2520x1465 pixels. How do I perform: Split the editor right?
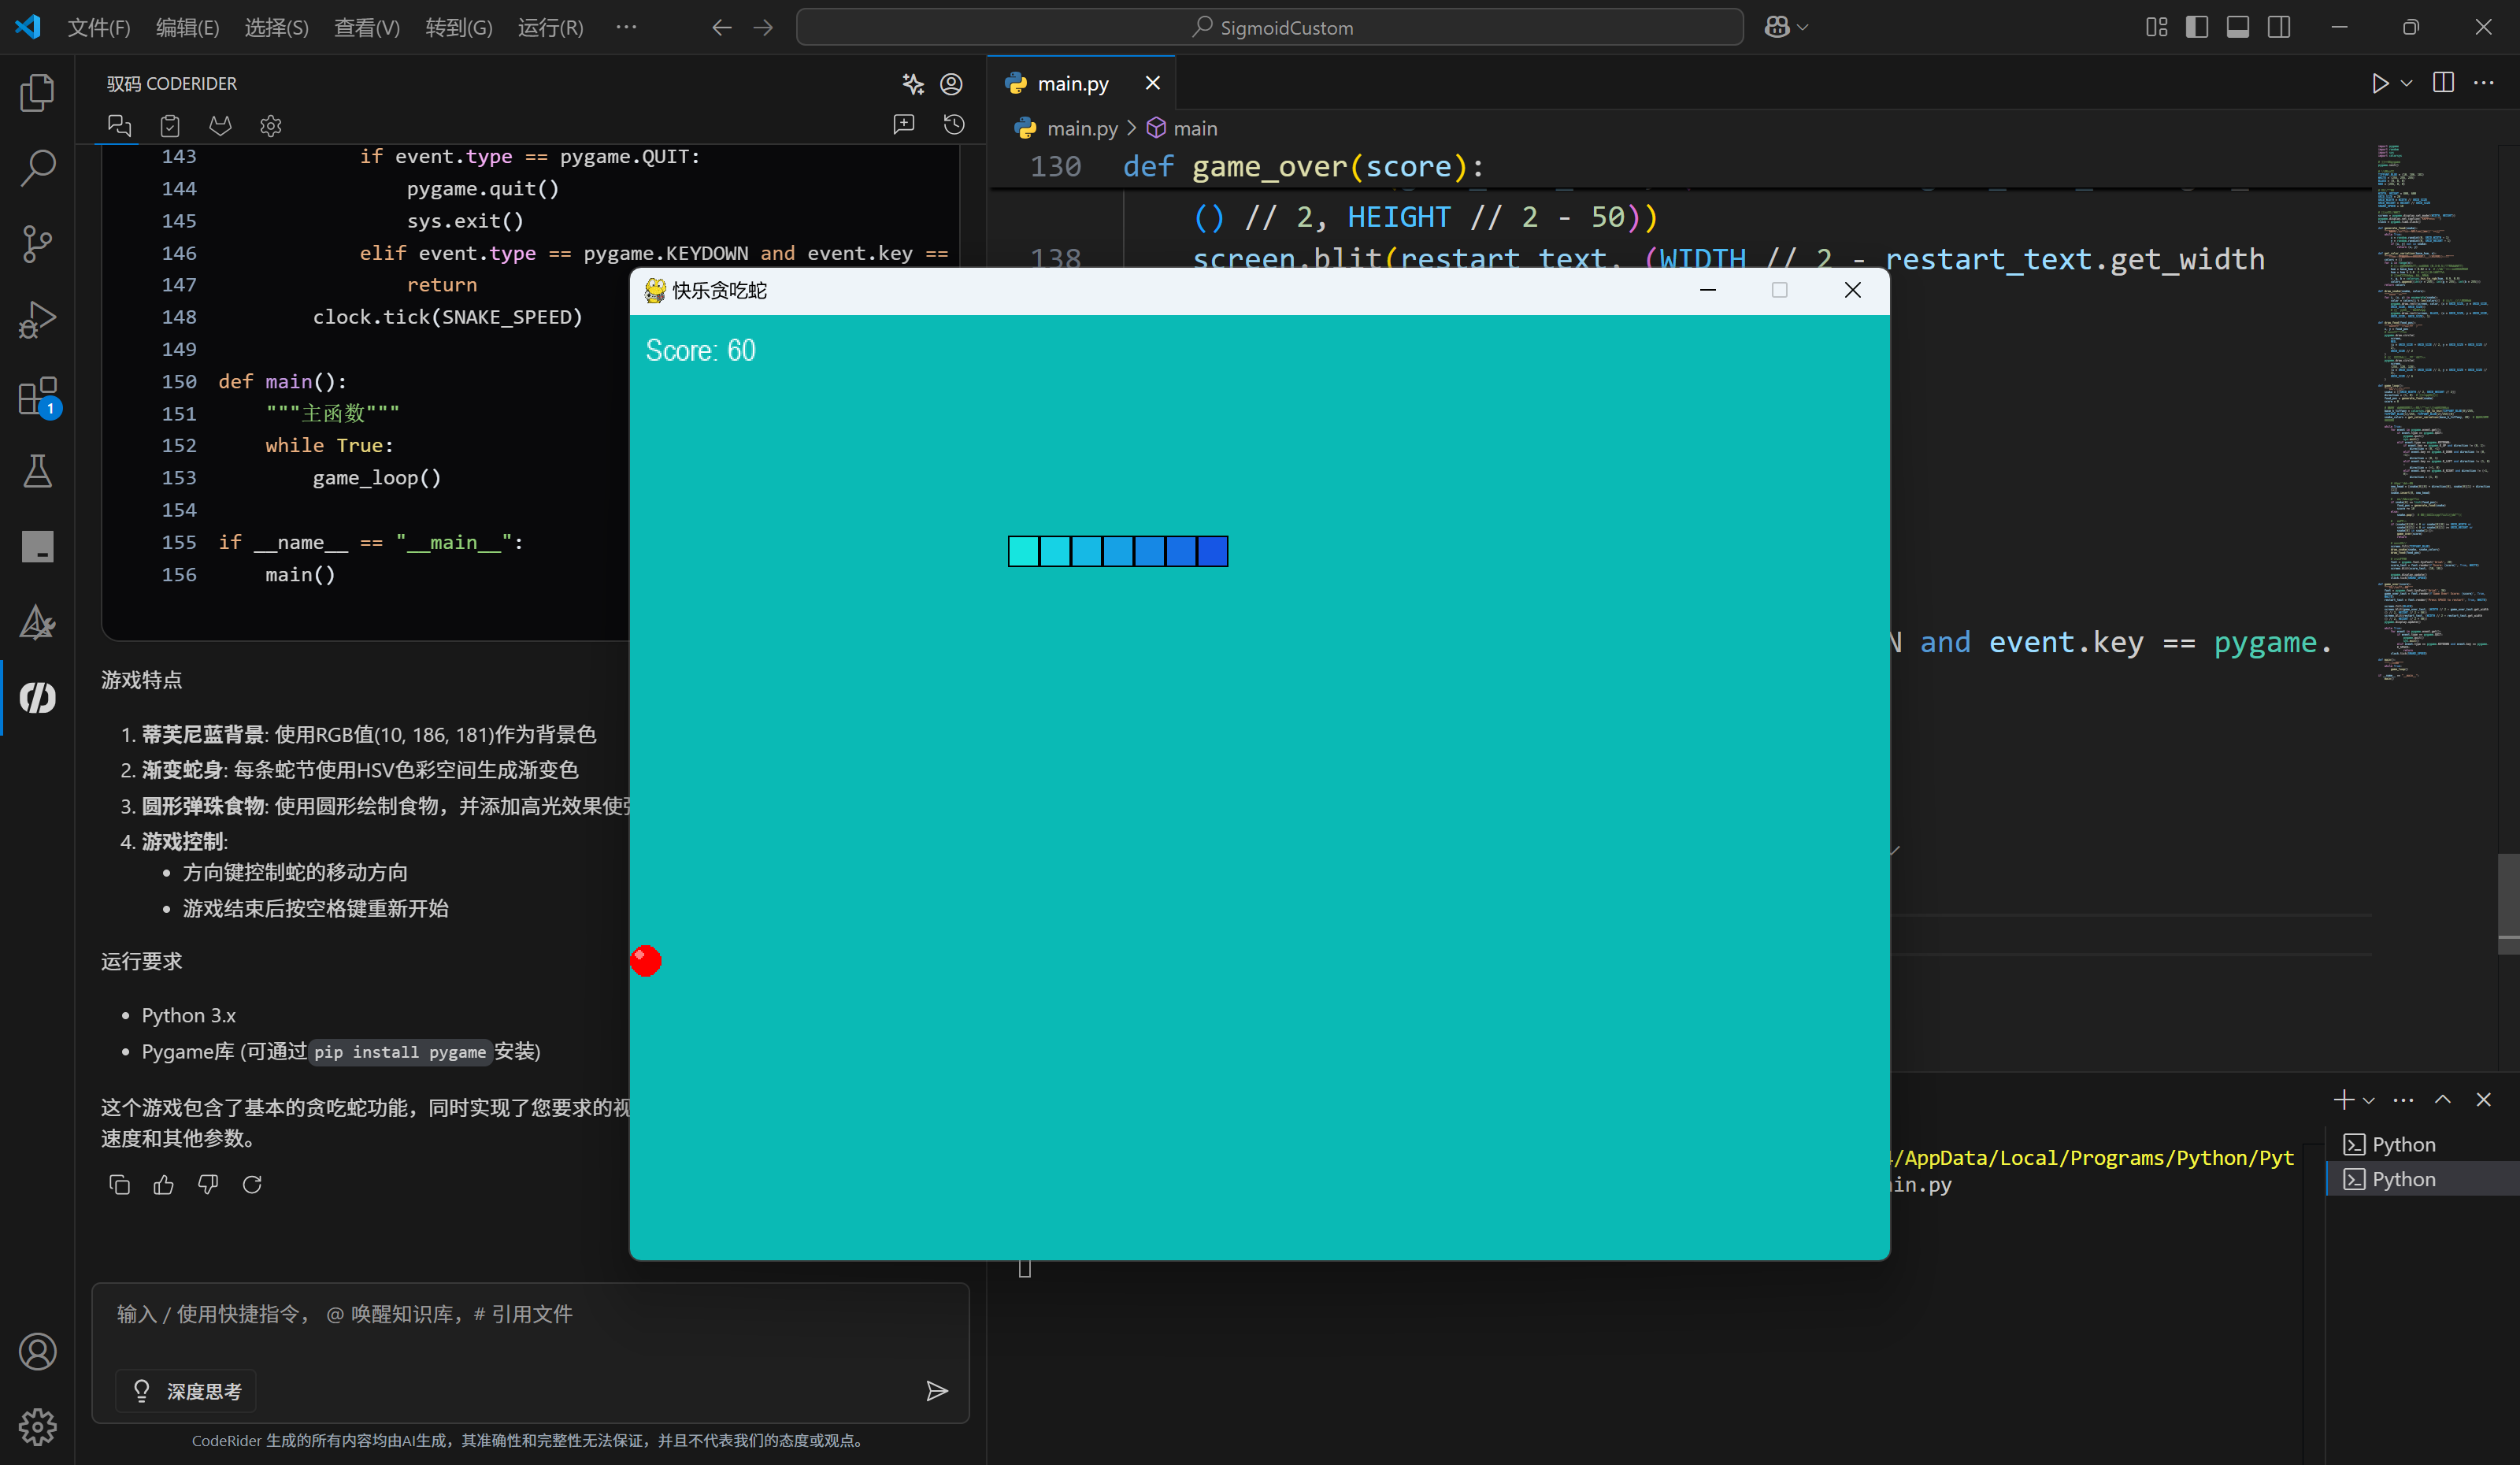coord(2443,83)
